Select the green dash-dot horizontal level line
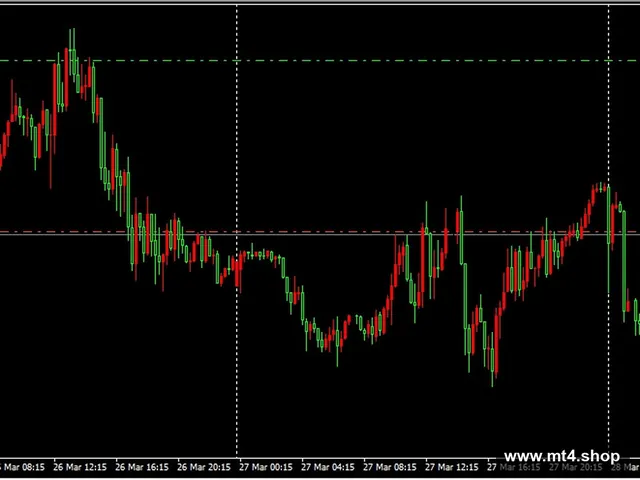Image resolution: width=640 pixels, height=480 pixels. (320, 61)
